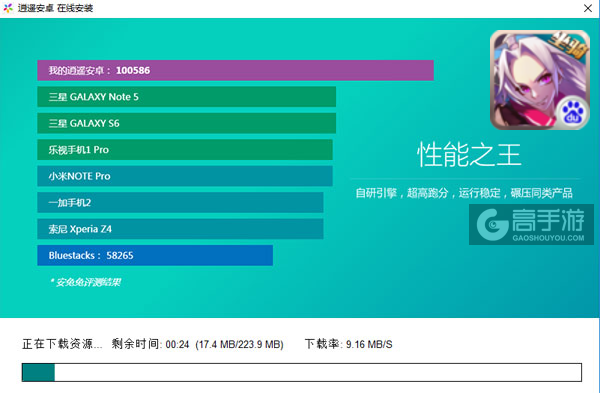Select the 乐视手机1 Pro bar
This screenshot has height=393, width=600.
tap(185, 150)
